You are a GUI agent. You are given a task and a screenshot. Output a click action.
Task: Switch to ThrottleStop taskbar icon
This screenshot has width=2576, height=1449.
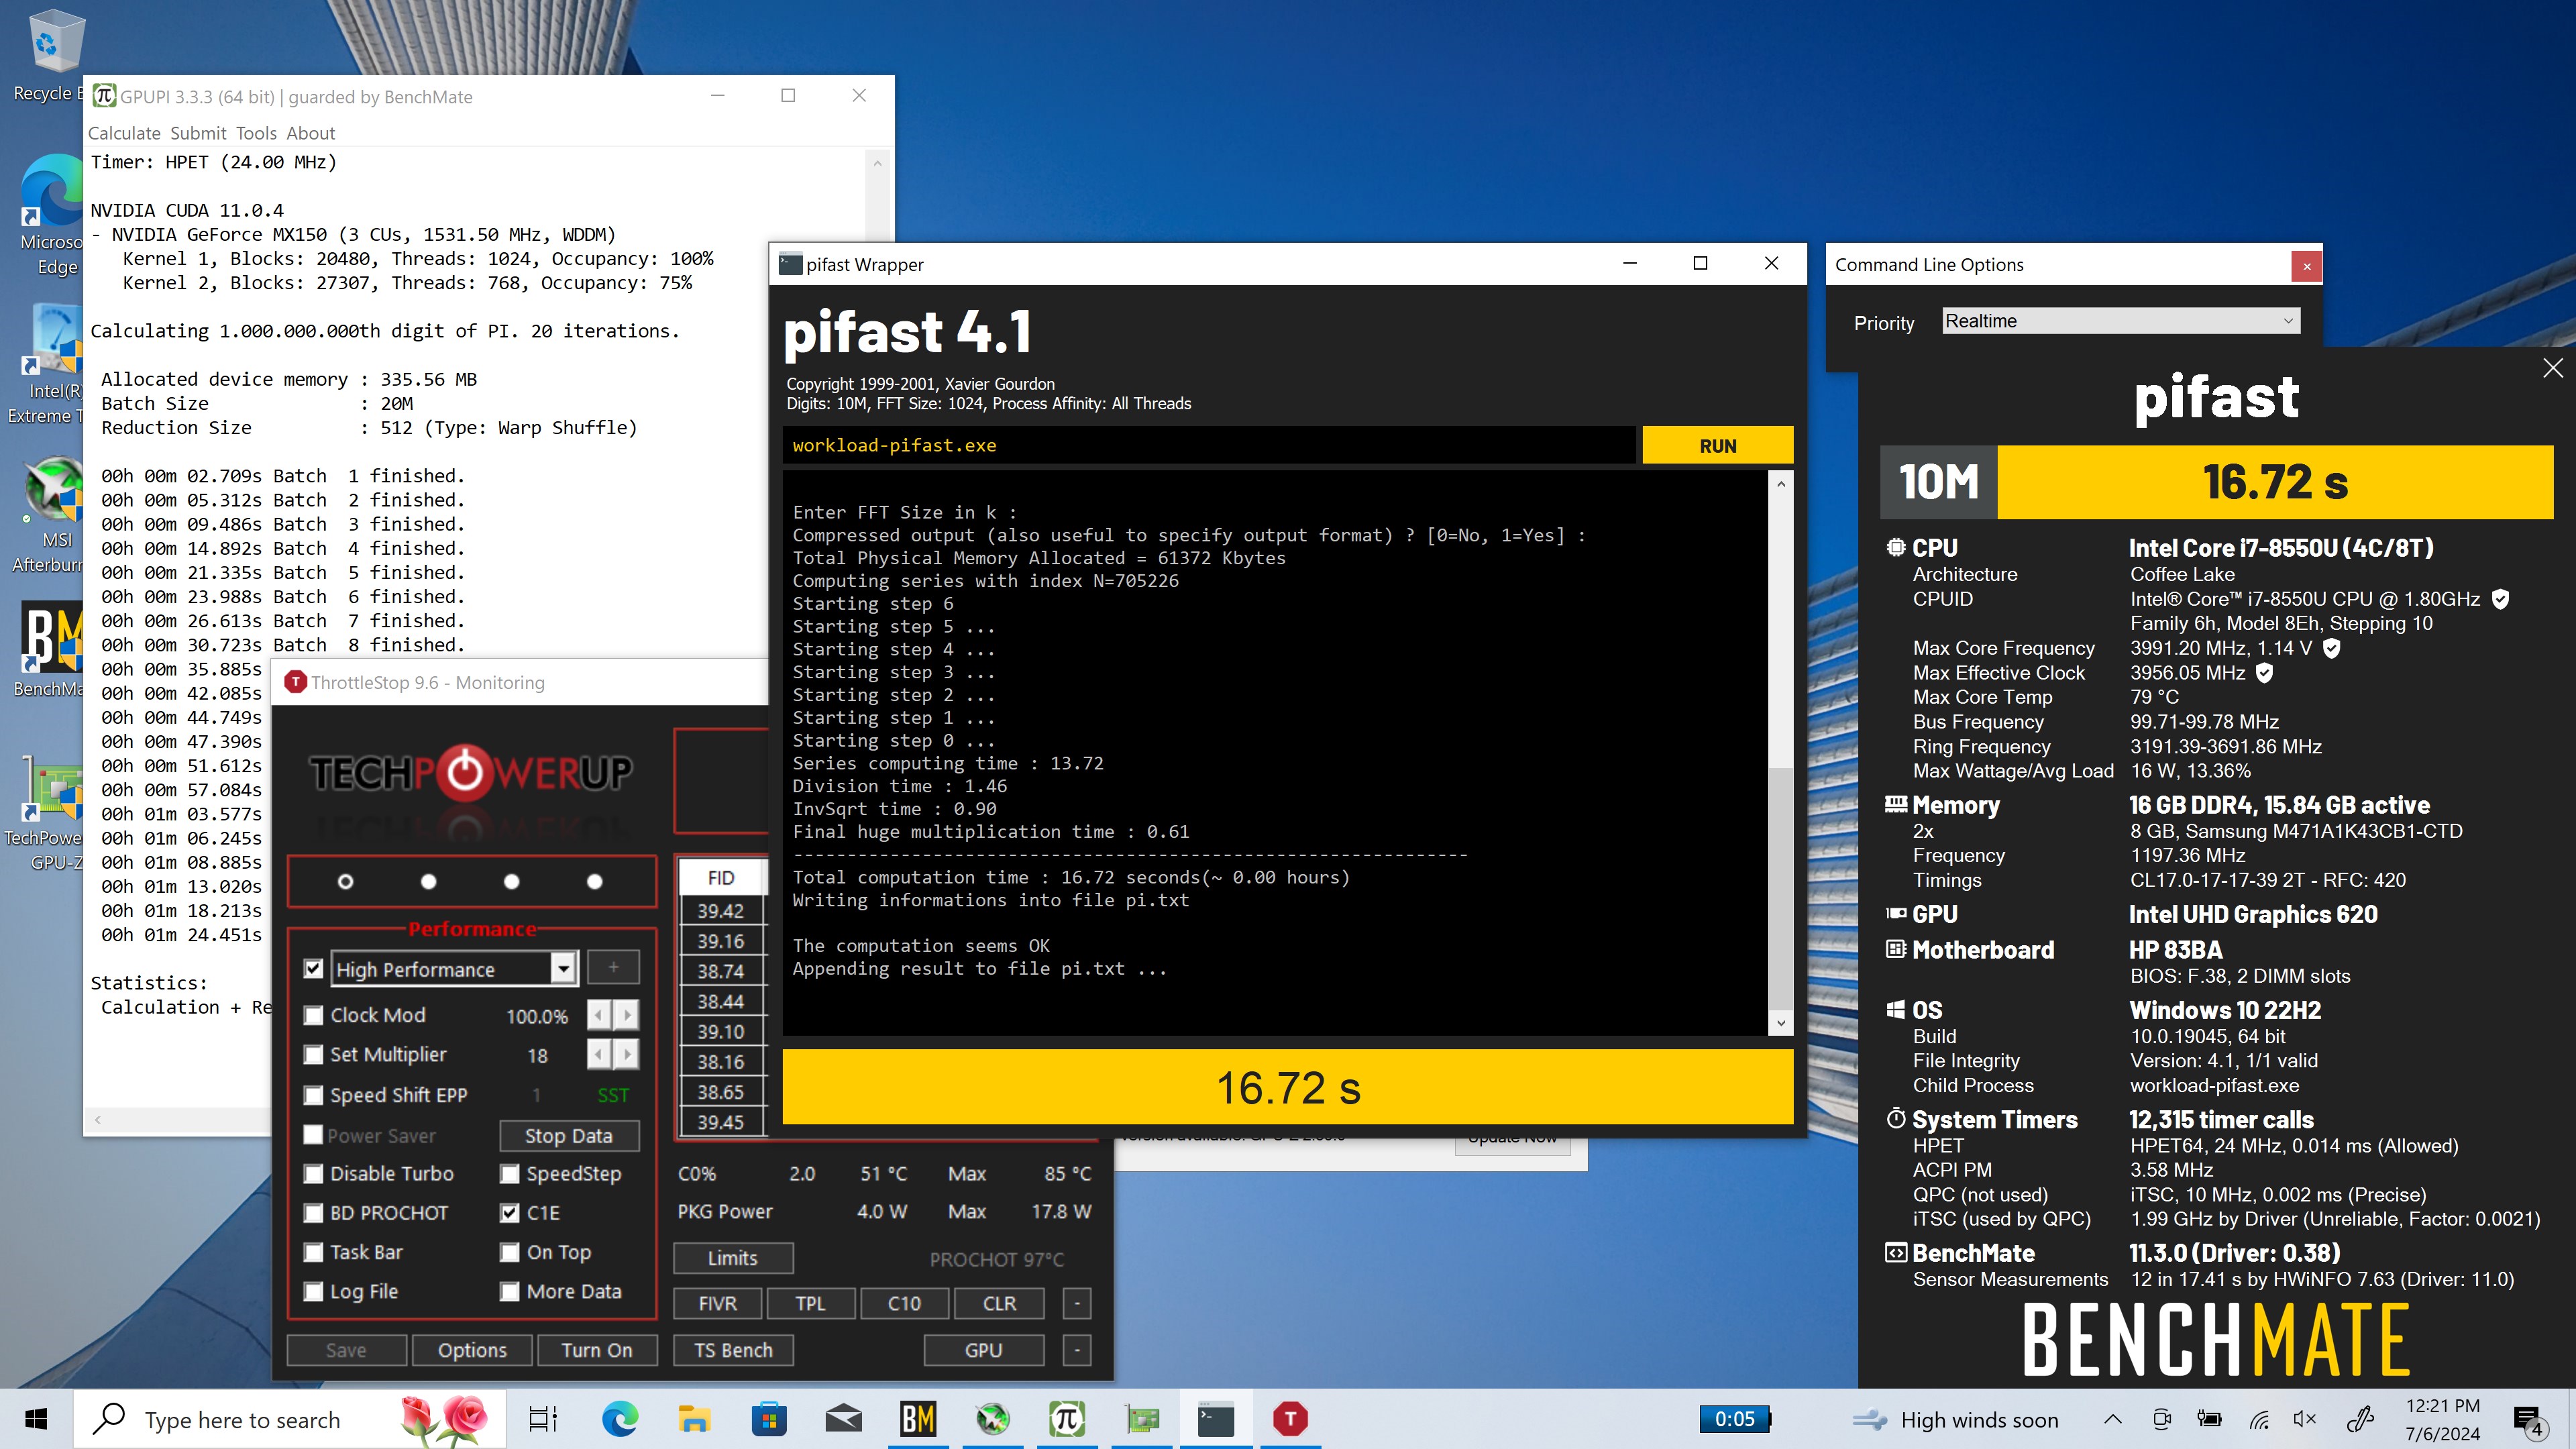click(x=1291, y=1419)
